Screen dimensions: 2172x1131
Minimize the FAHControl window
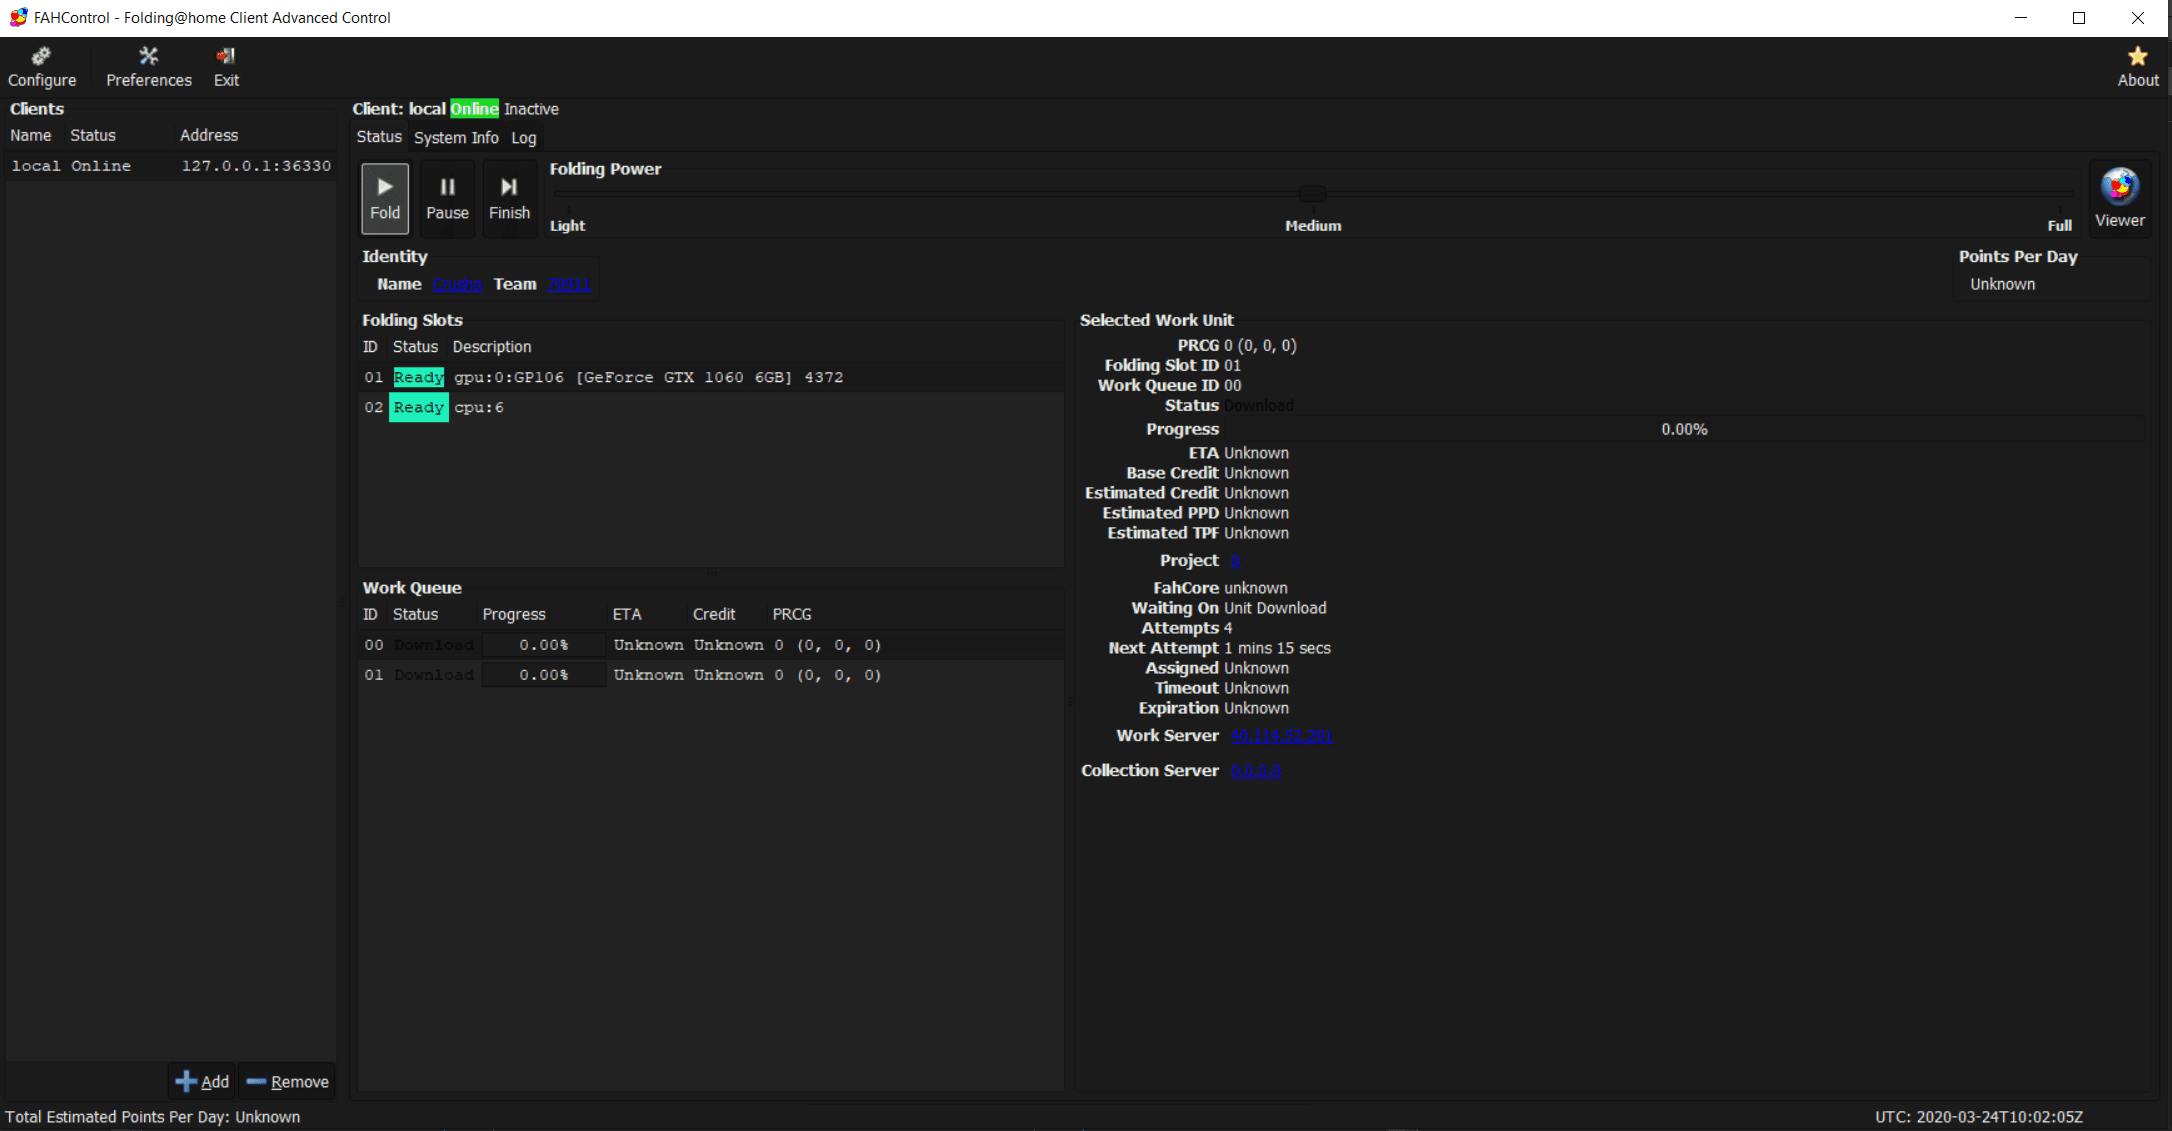point(2021,18)
